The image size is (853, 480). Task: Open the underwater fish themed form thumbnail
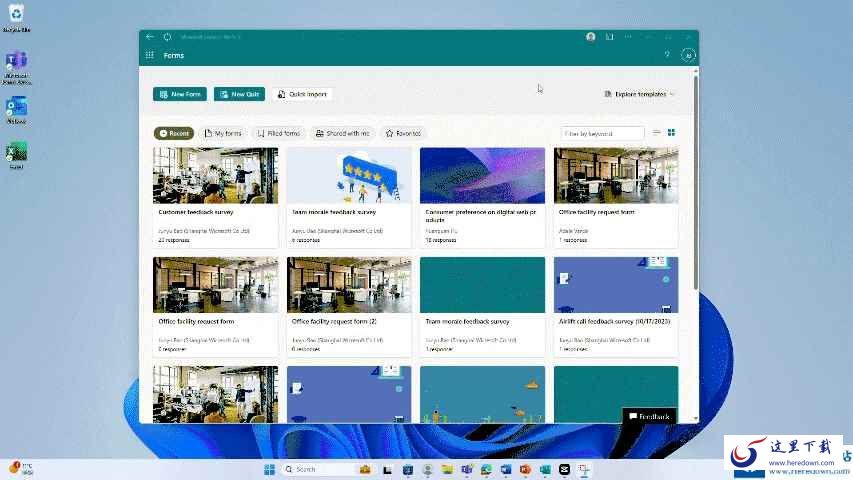[483, 395]
